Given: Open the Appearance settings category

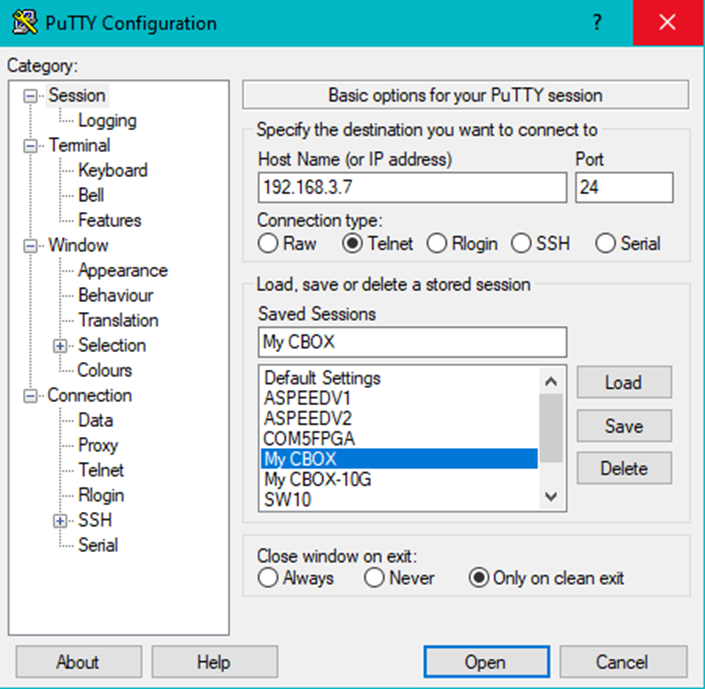Looking at the screenshot, I should [x=123, y=270].
